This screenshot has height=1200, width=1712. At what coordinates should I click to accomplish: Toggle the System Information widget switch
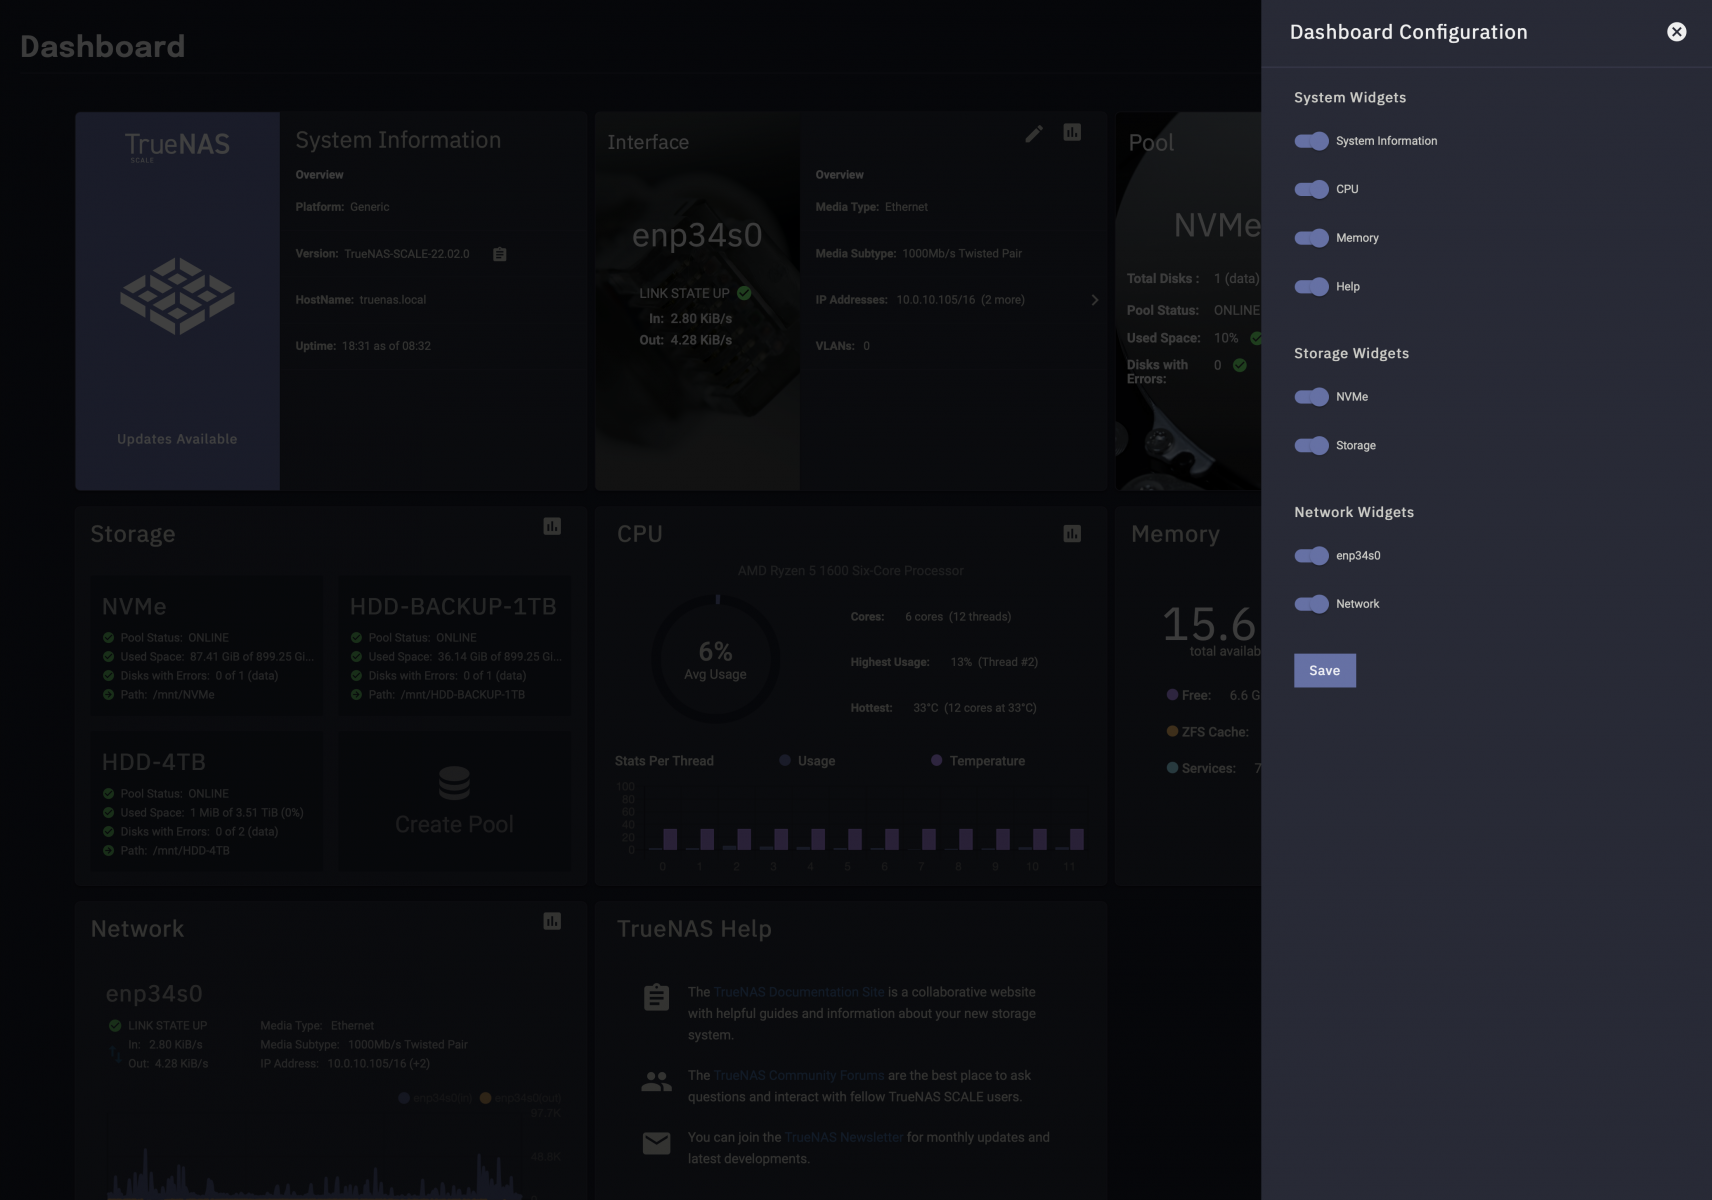click(x=1311, y=141)
